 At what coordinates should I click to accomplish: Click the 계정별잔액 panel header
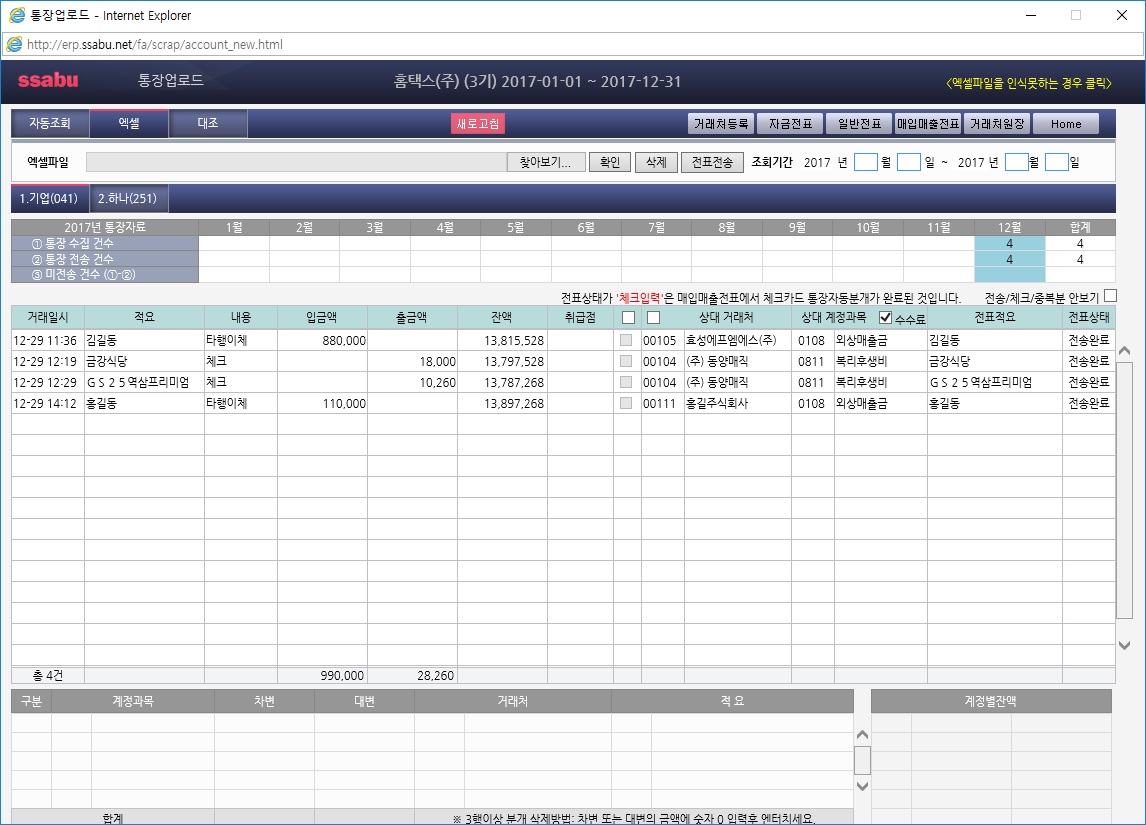990,702
